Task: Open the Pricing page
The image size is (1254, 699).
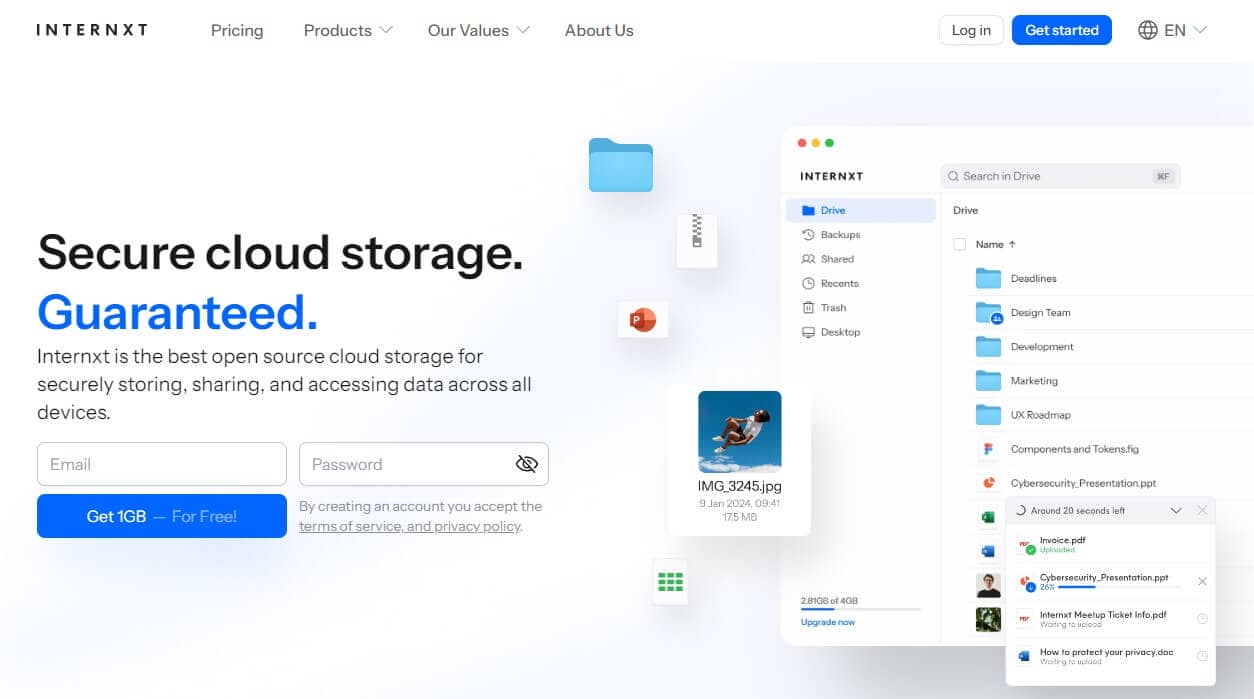Action: point(237,30)
